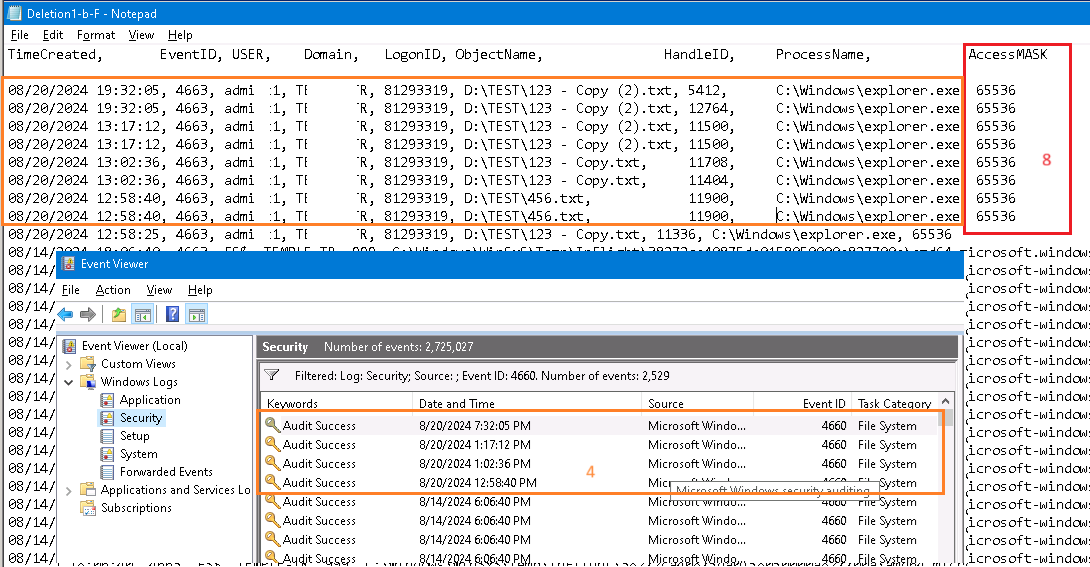
Task: Click AccessMASK header text in Notepad
Action: pyautogui.click(x=1007, y=54)
